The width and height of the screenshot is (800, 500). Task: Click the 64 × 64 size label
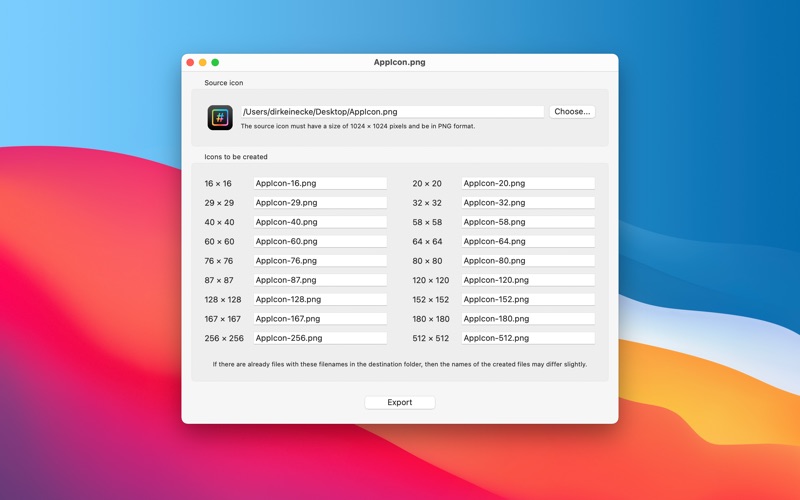427,241
